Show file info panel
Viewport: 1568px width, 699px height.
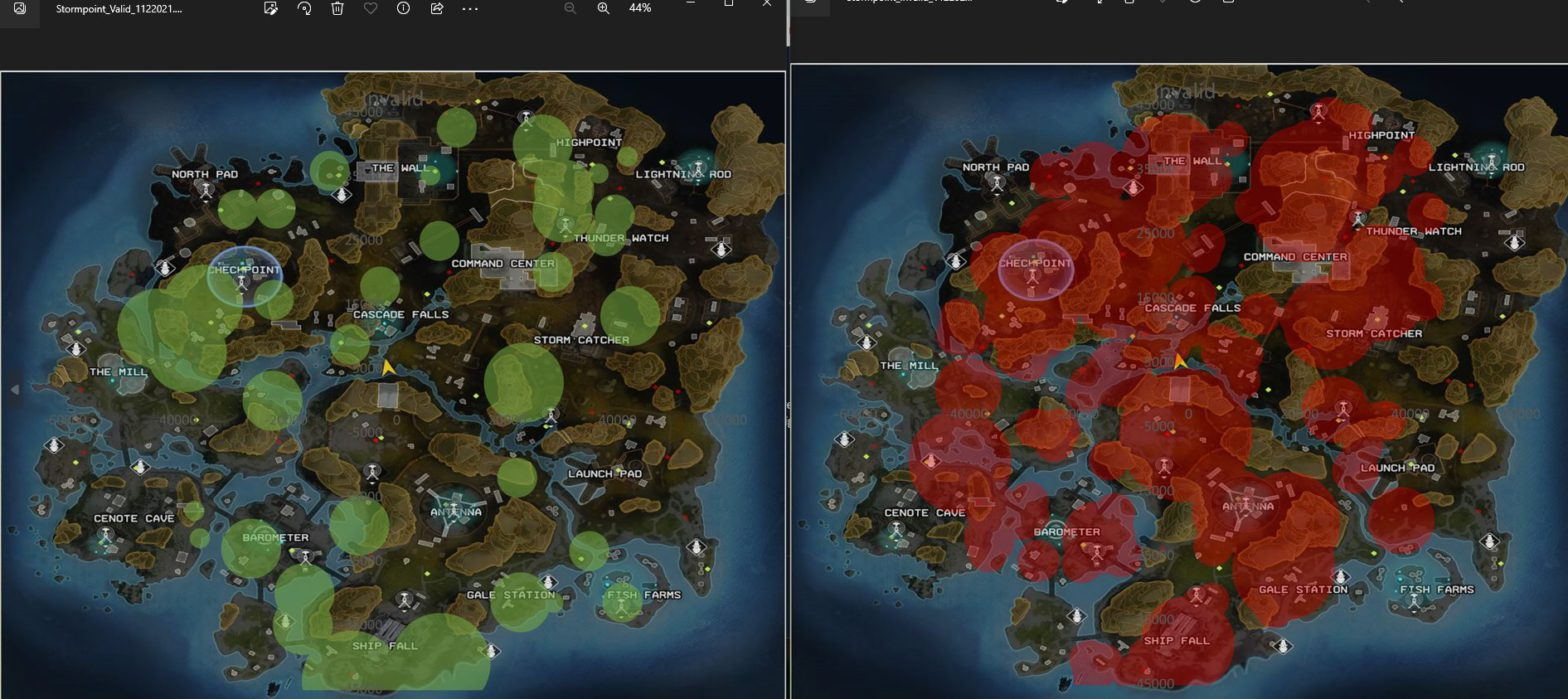[x=403, y=8]
